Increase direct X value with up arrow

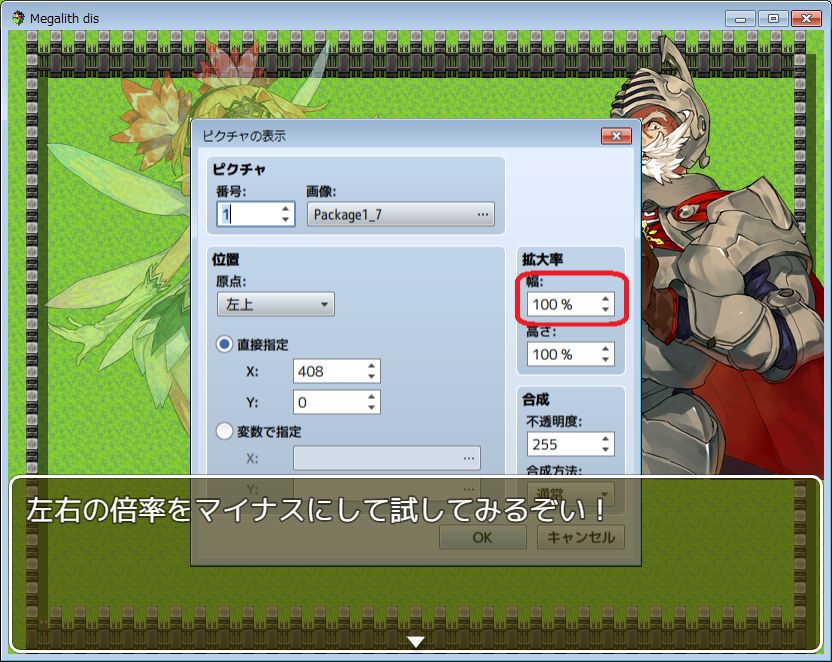(371, 365)
